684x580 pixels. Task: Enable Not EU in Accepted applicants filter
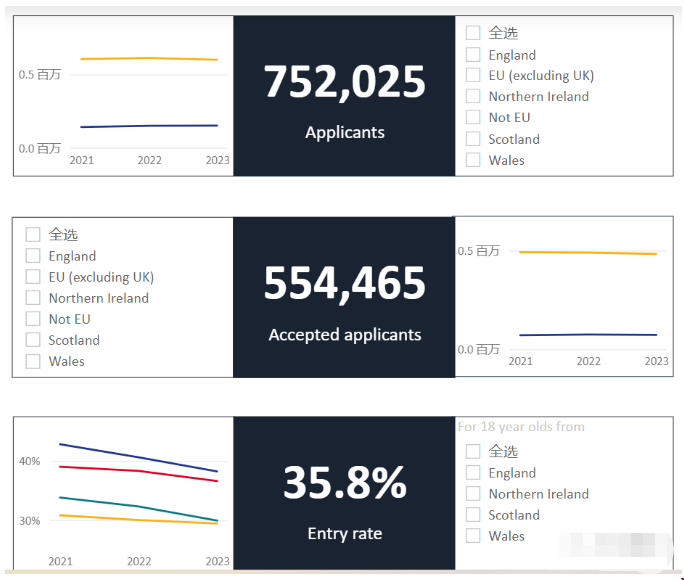click(33, 319)
